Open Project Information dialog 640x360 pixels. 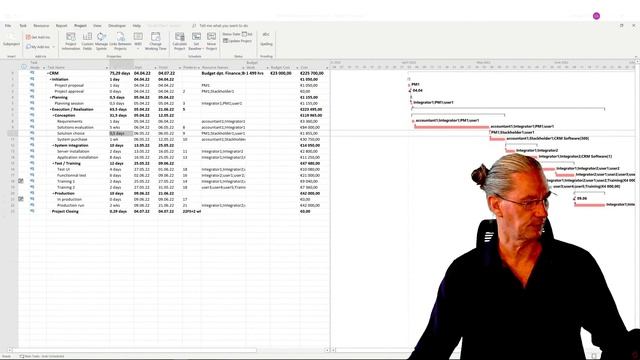[71, 41]
